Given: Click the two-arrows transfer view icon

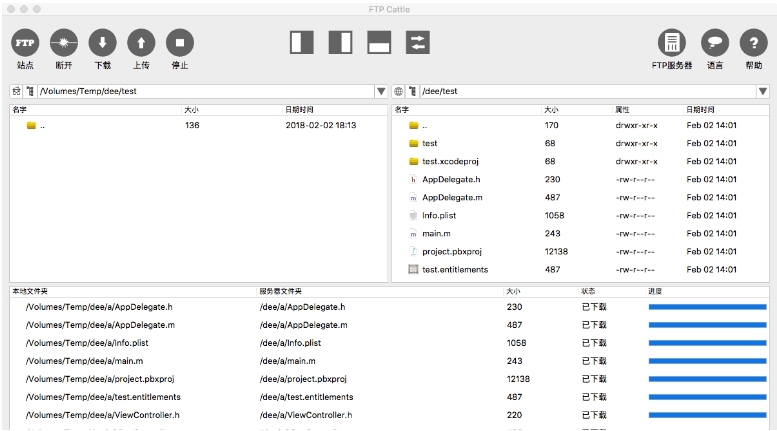Looking at the screenshot, I should (x=417, y=42).
